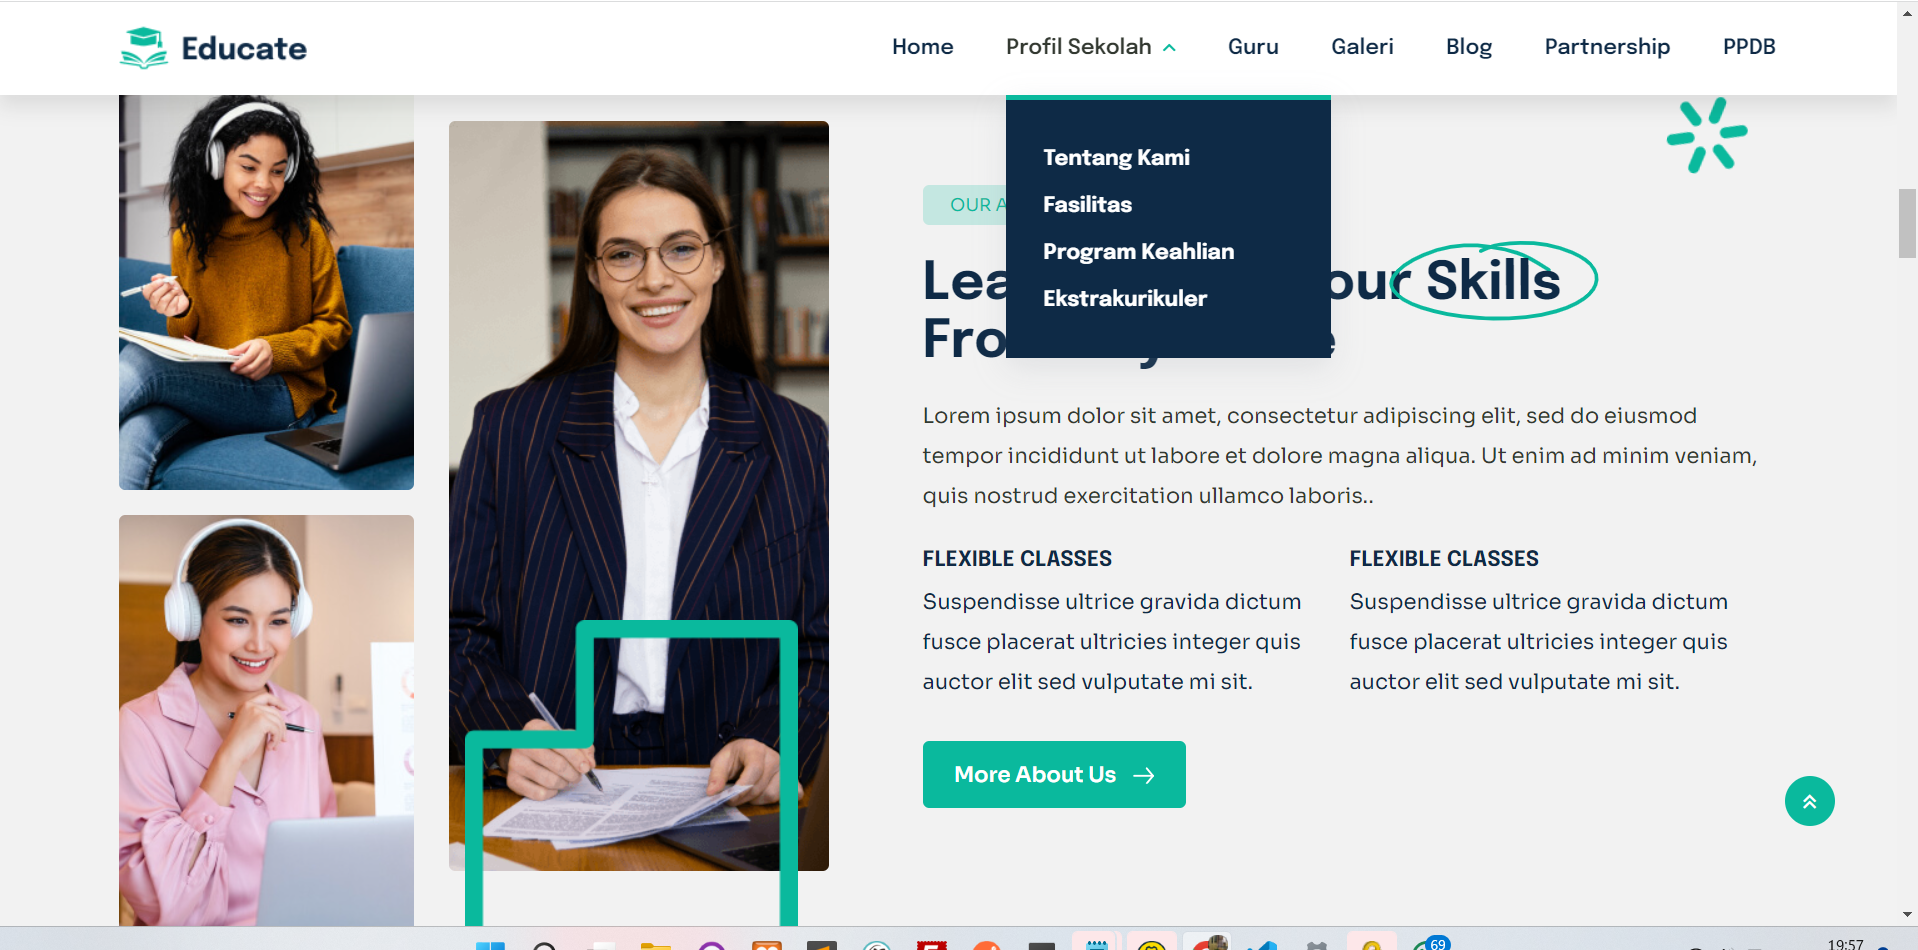The height and width of the screenshot is (950, 1918).
Task: Click the arrow on More About Us
Action: [x=1144, y=775]
